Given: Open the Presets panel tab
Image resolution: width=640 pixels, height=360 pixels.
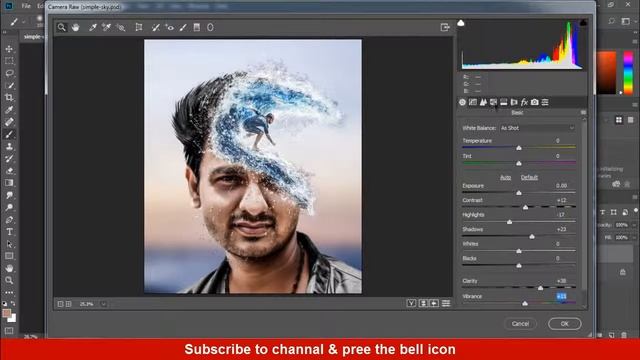Looking at the screenshot, I should [545, 102].
